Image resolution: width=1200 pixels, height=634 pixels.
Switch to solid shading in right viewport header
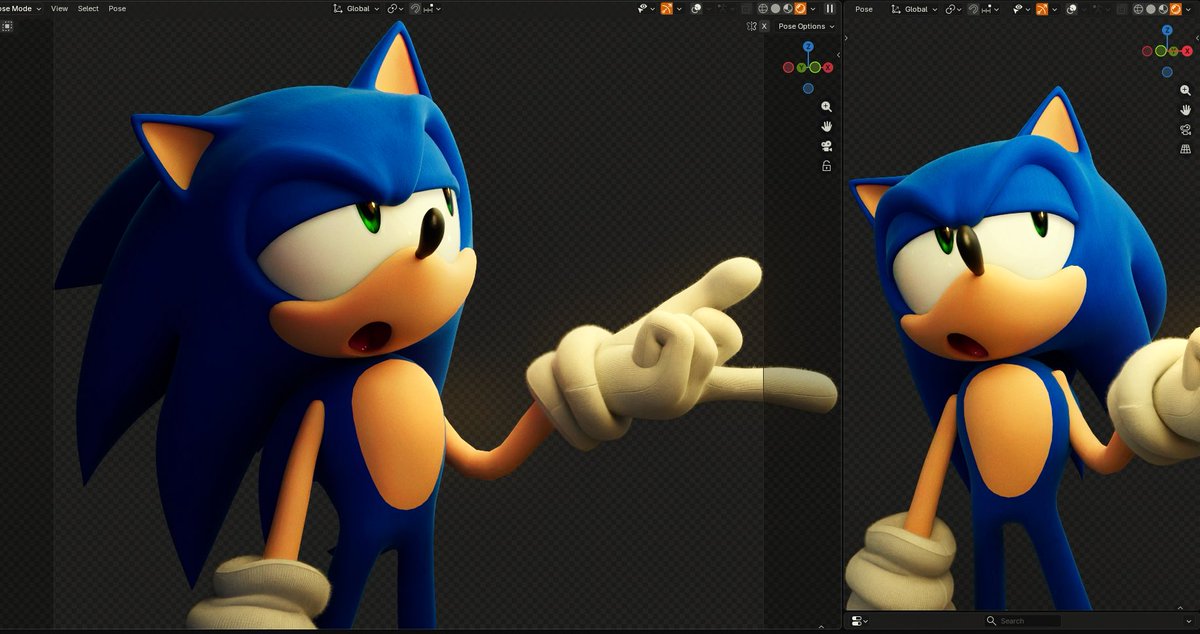click(1151, 8)
